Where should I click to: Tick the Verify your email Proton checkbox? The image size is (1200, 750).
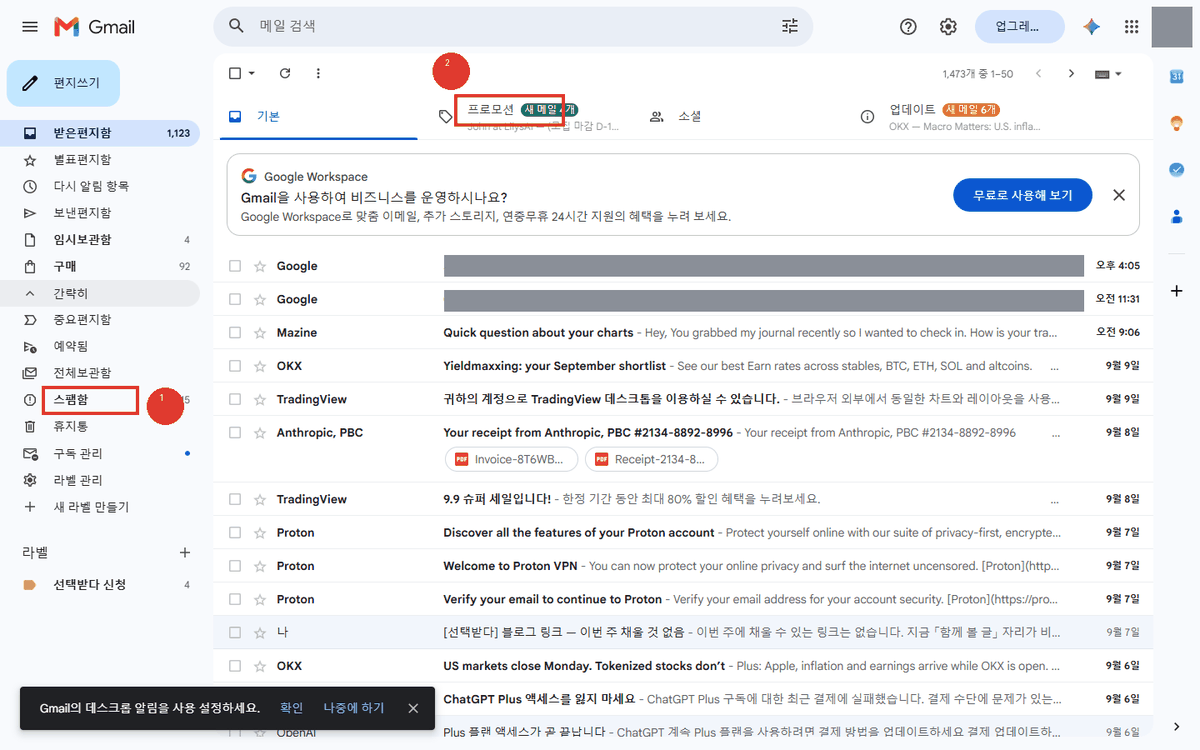tap(235, 599)
